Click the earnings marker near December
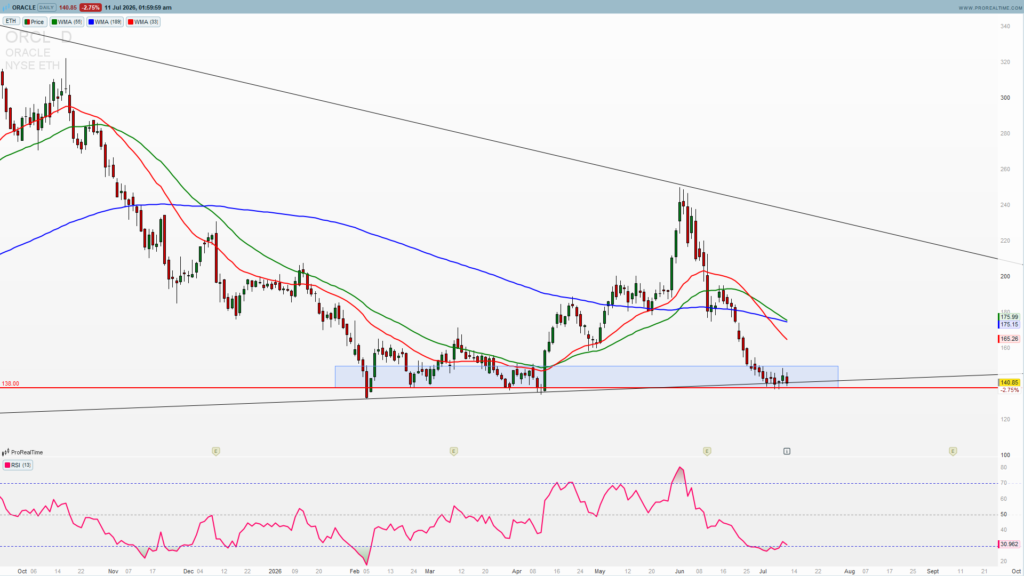 (216, 451)
